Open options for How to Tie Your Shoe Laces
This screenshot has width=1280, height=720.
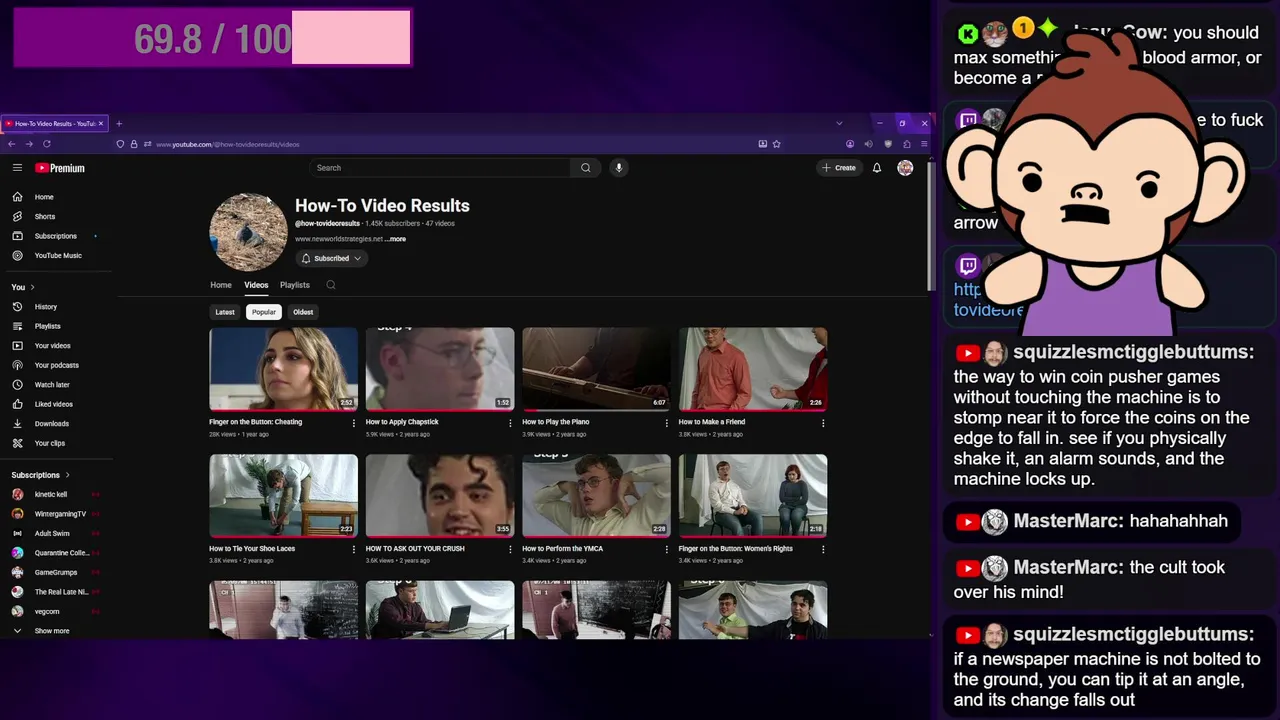coord(353,549)
